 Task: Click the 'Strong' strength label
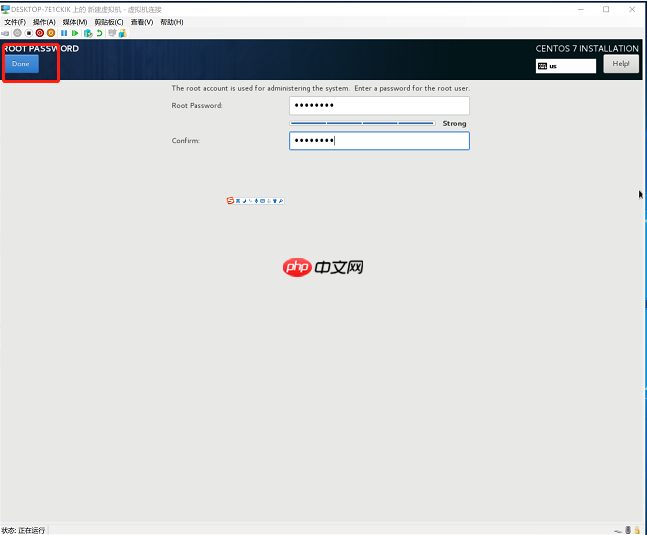454,123
